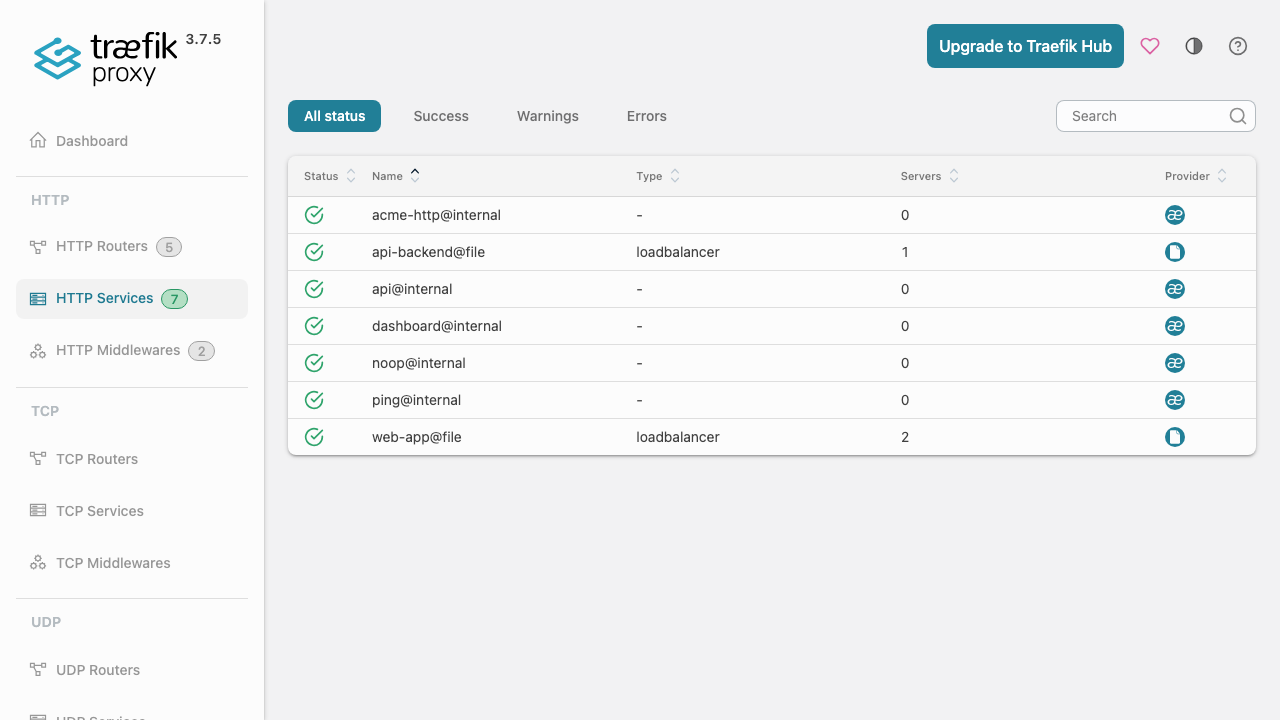Viewport: 1280px width, 720px height.
Task: Click web-app@file success status icon
Action: [x=314, y=437]
